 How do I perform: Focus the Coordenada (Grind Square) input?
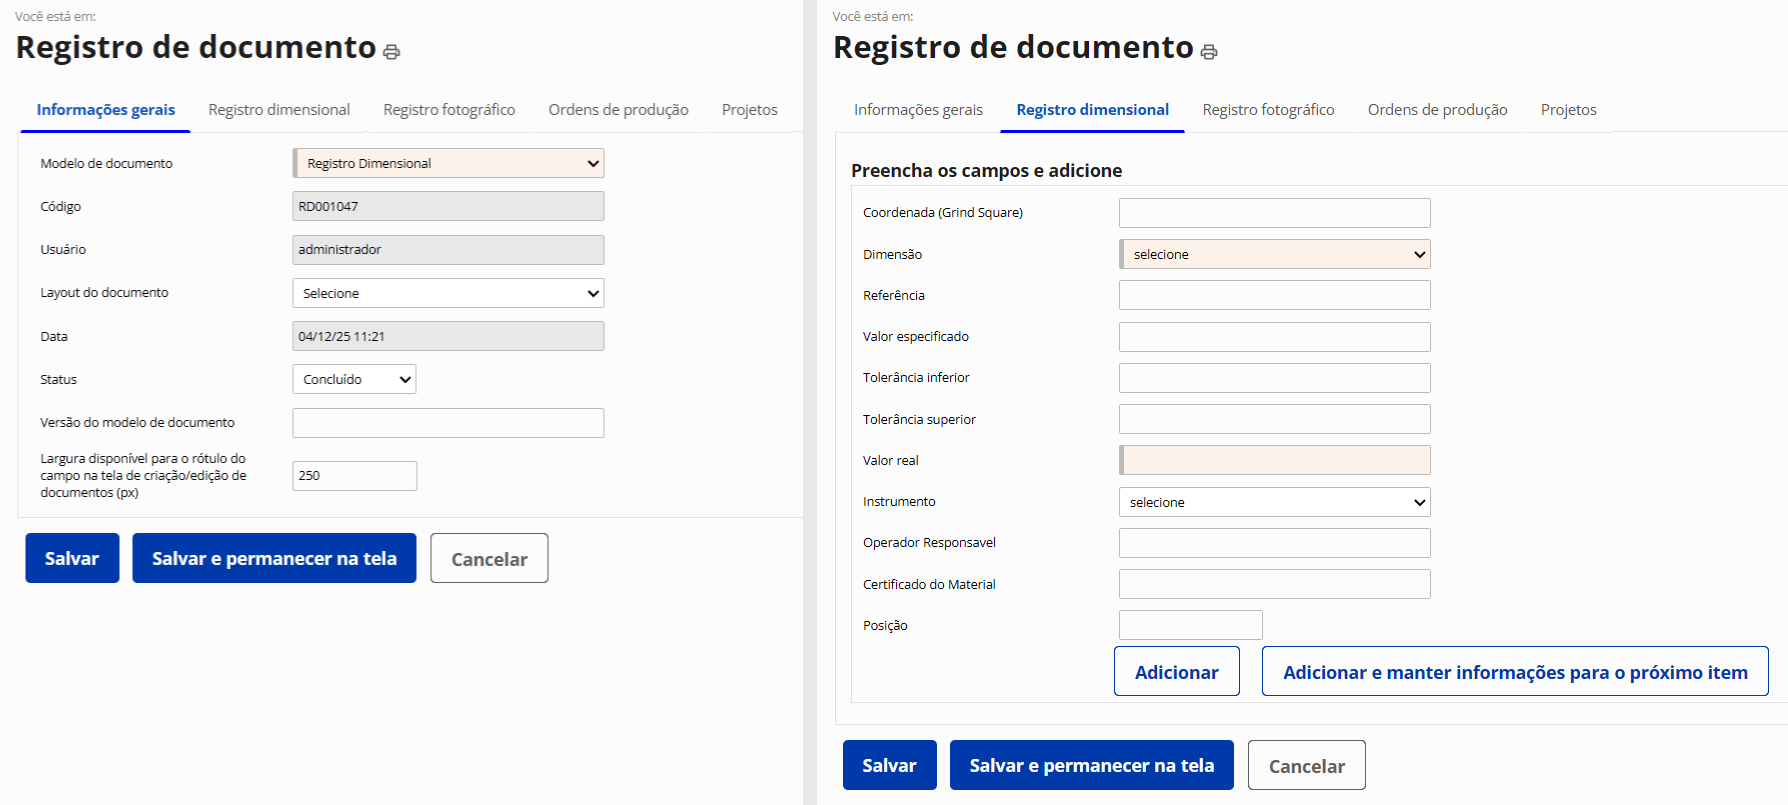pos(1275,213)
